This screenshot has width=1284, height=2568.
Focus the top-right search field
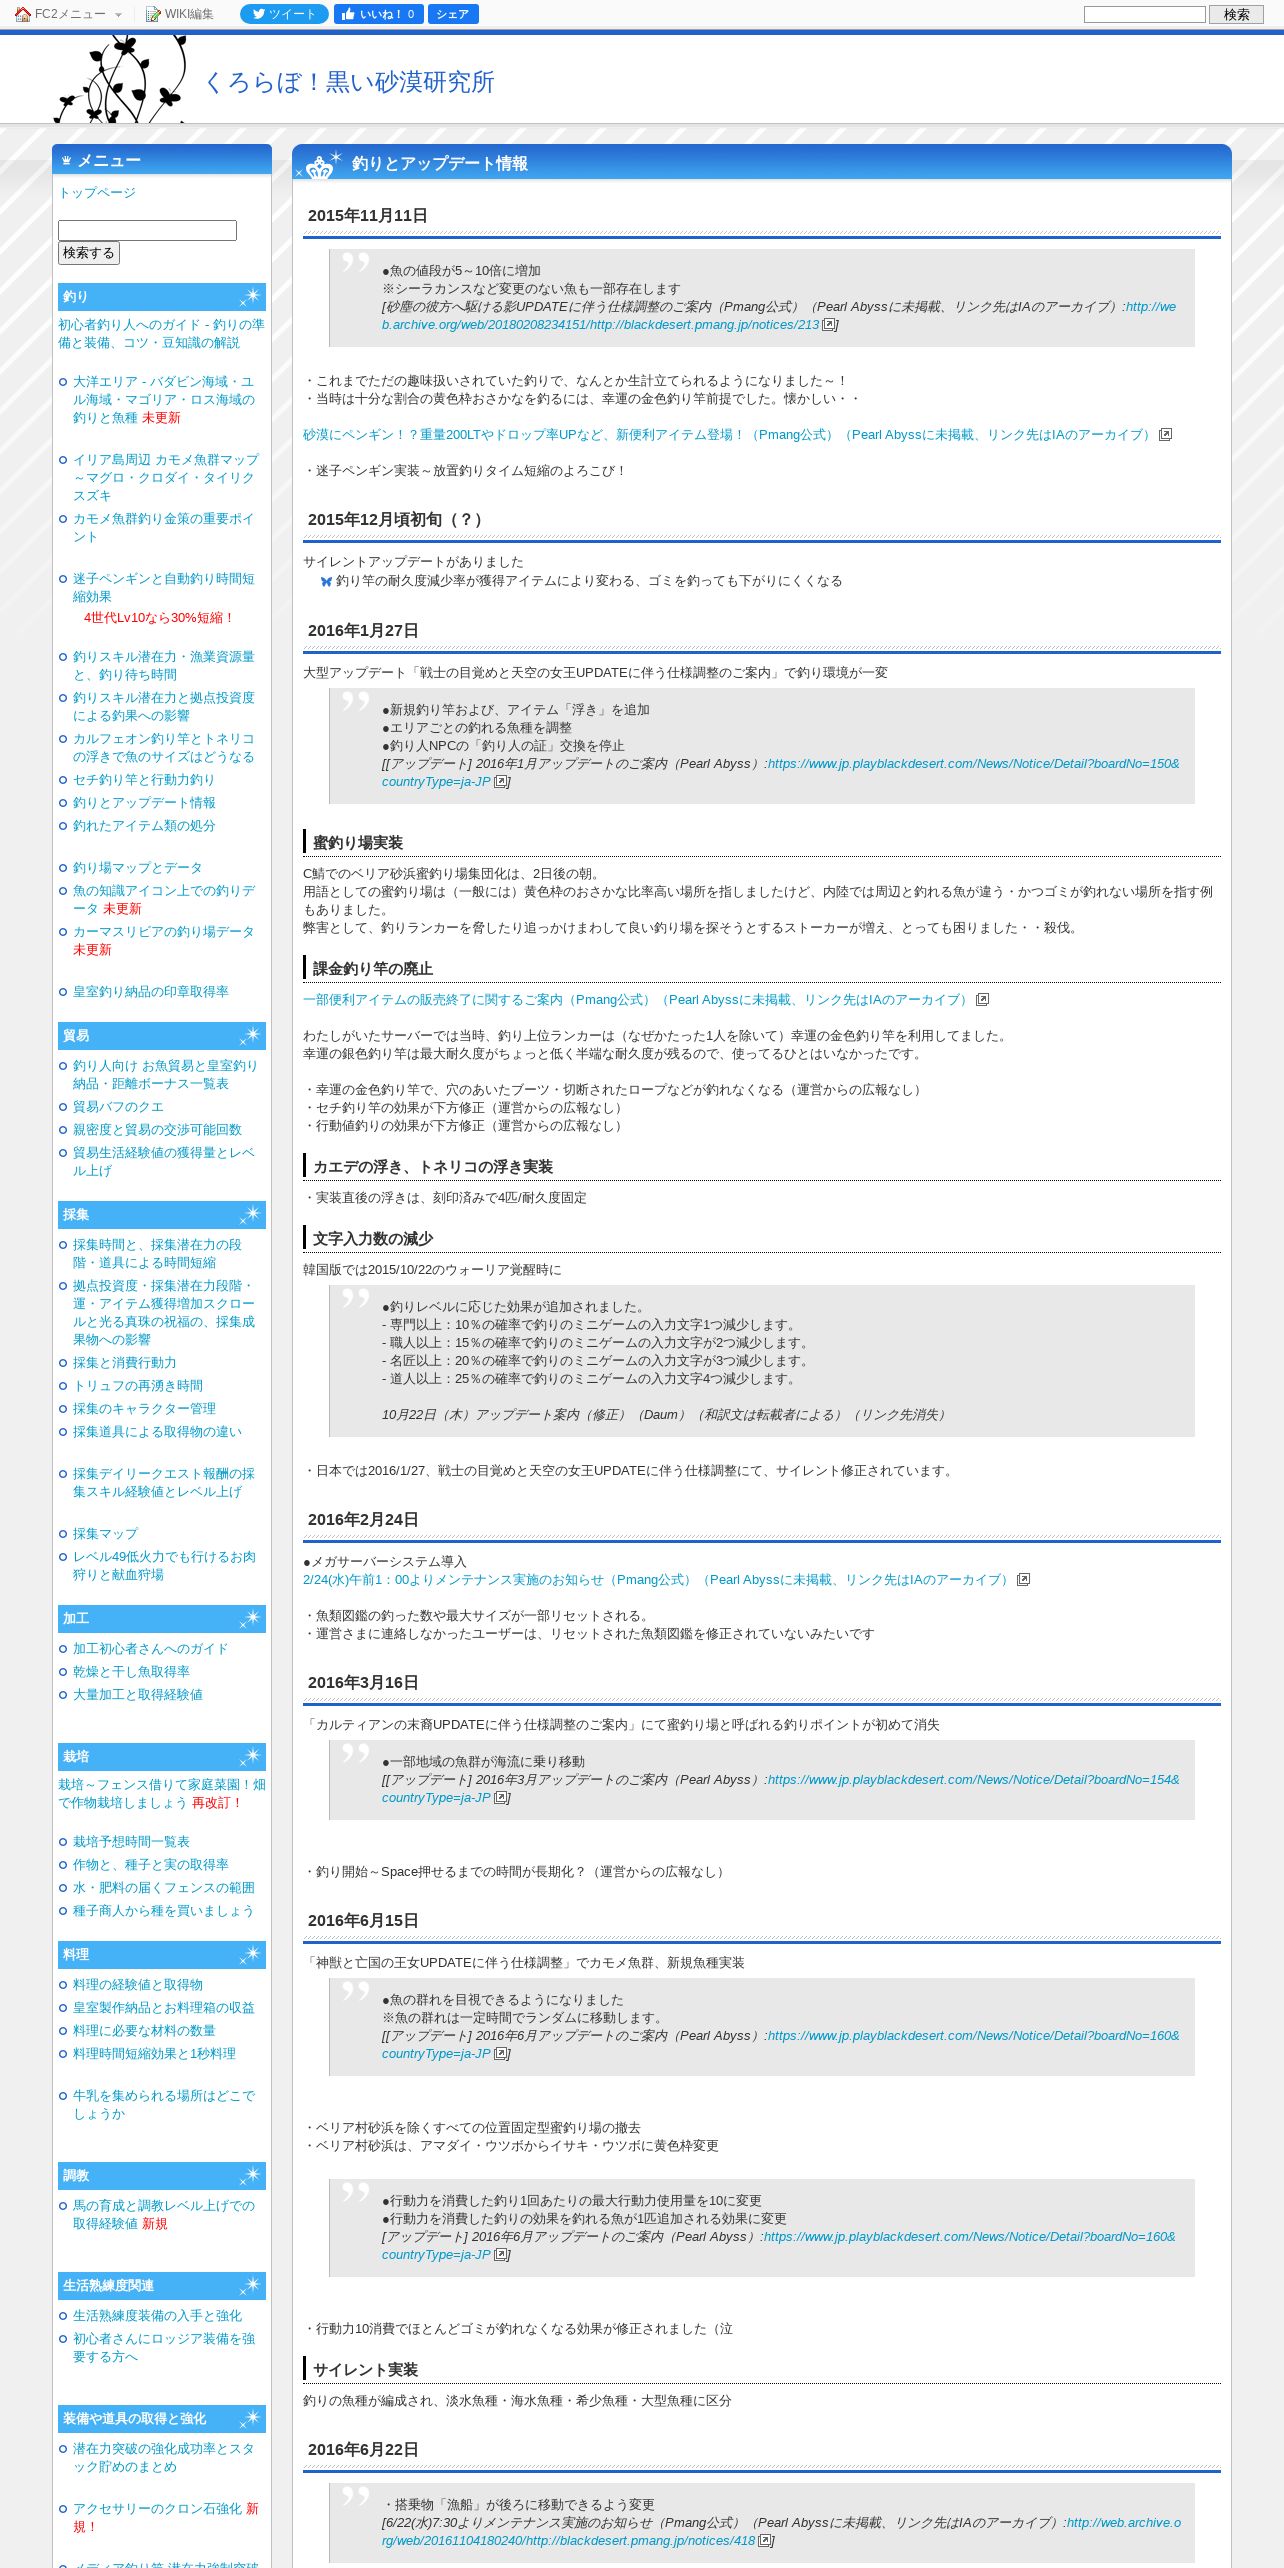click(1145, 14)
